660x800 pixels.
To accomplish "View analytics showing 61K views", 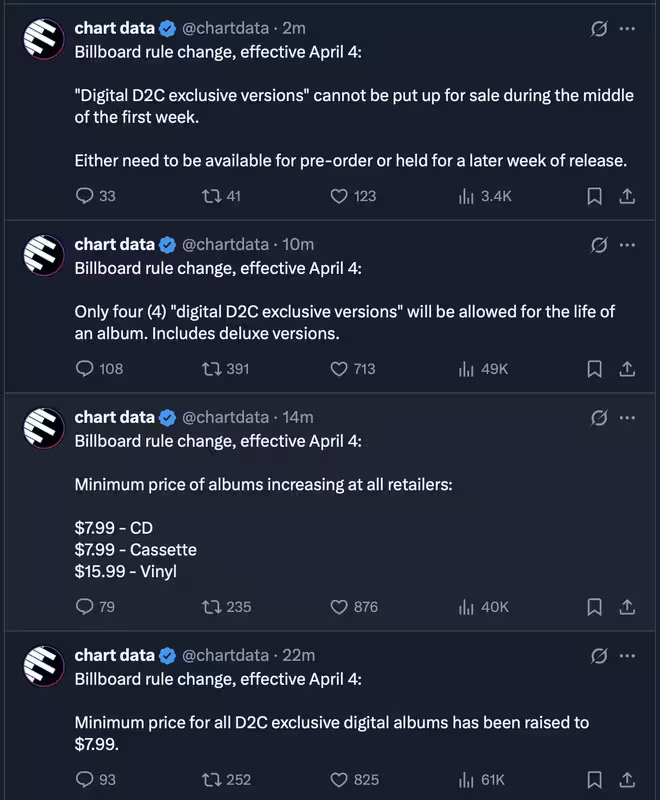I will pos(481,780).
